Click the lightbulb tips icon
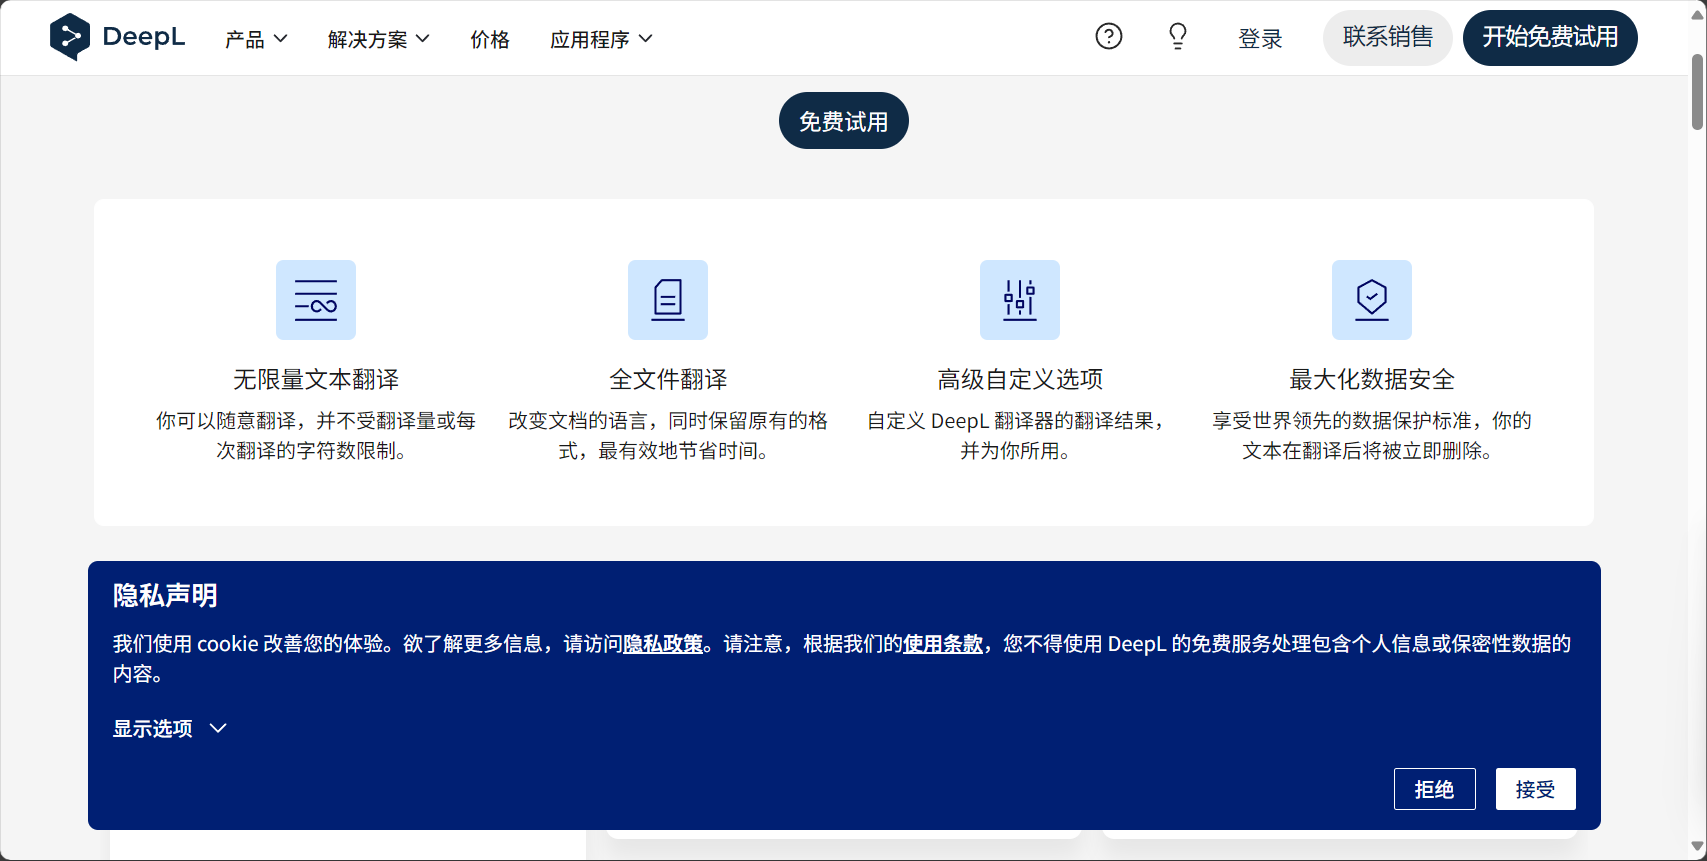This screenshot has width=1707, height=861. [1178, 37]
